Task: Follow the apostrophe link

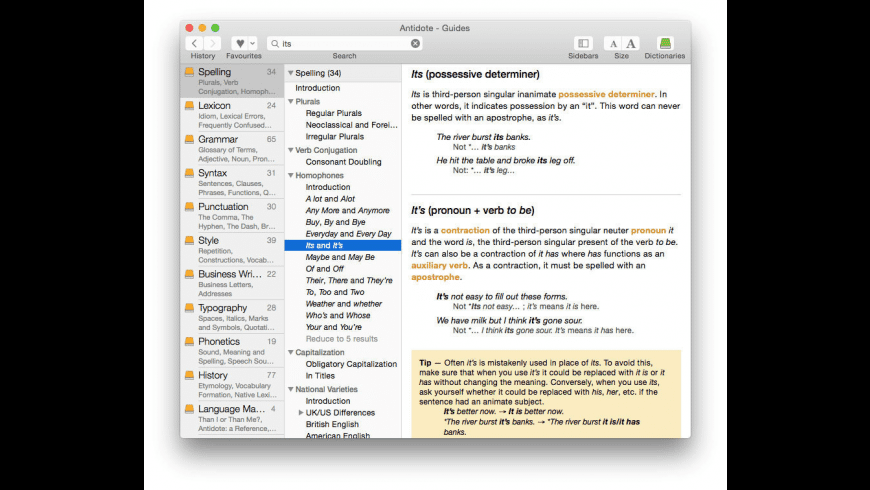Action: pos(435,277)
